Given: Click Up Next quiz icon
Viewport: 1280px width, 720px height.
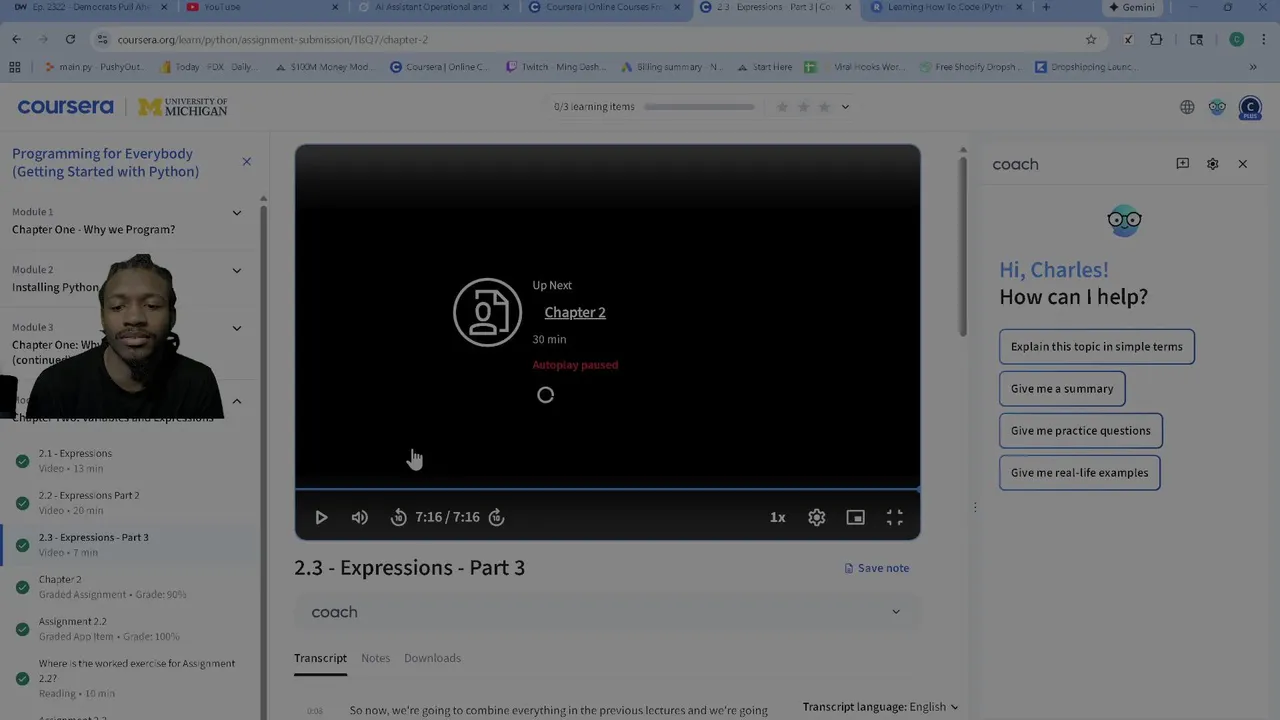Looking at the screenshot, I should [x=487, y=312].
